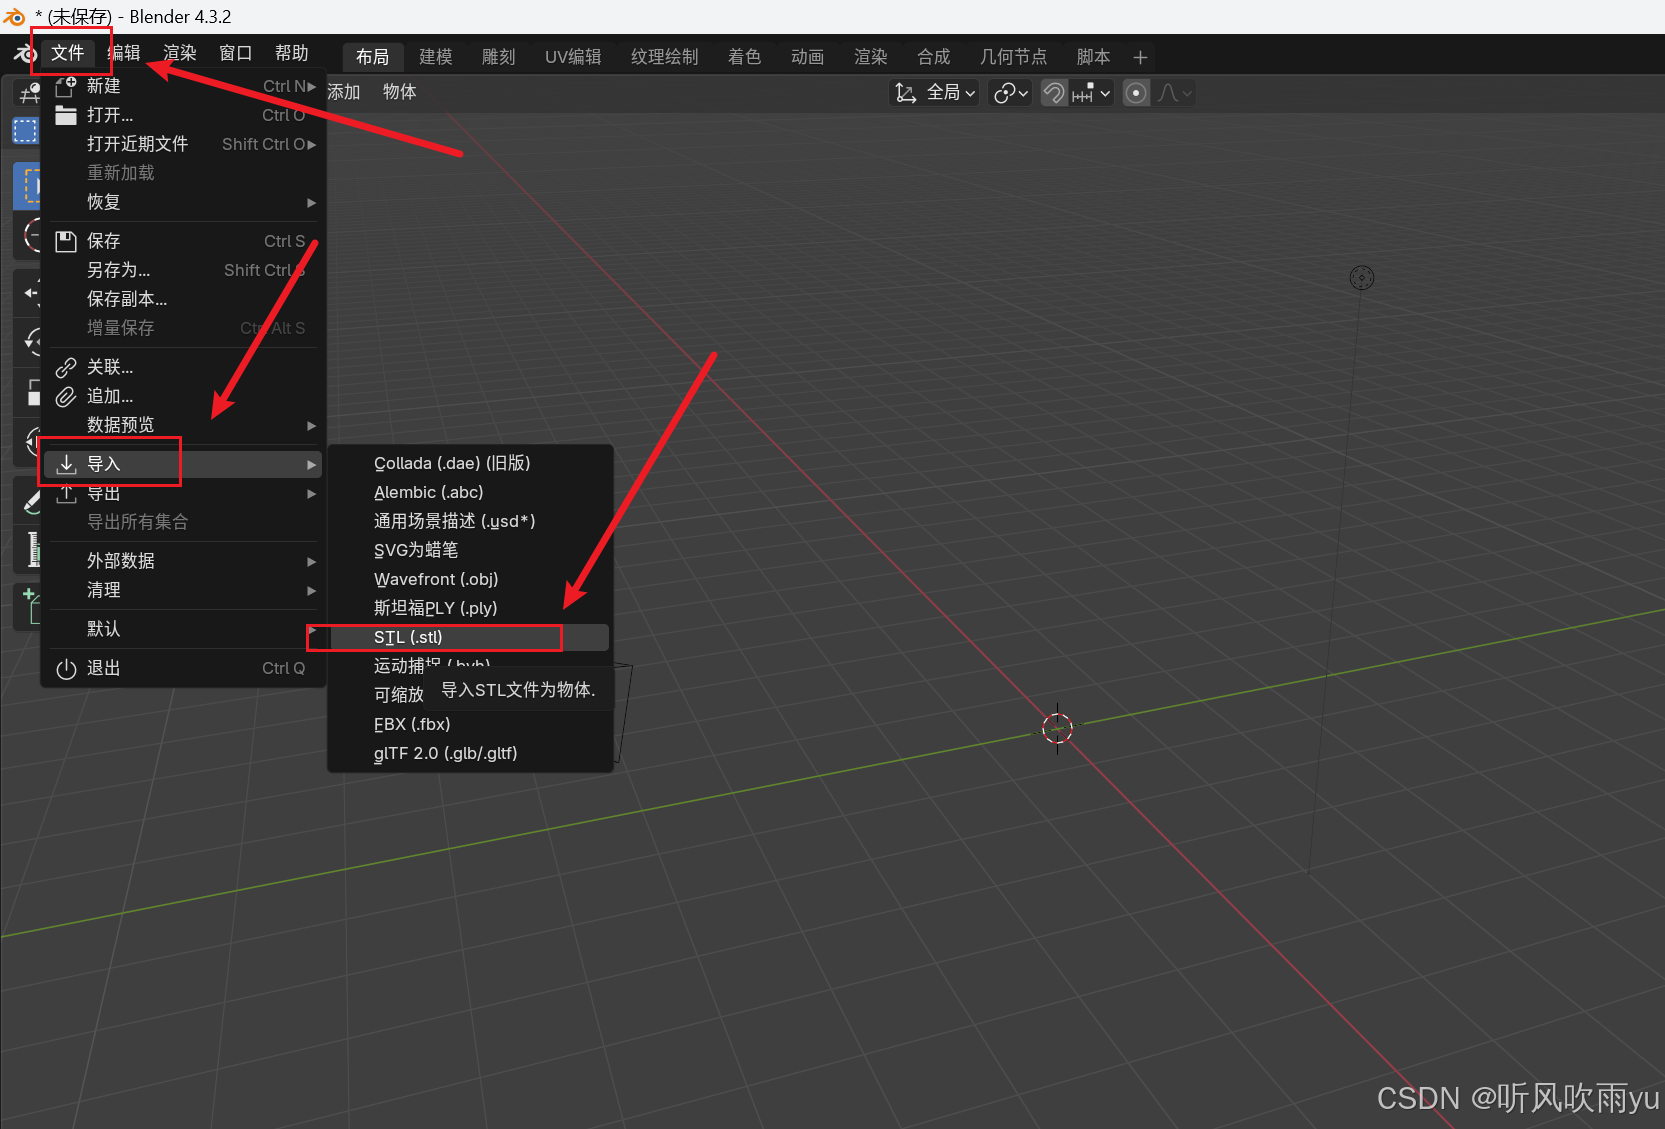Select the light object in viewport
1665x1129 pixels.
[1361, 277]
